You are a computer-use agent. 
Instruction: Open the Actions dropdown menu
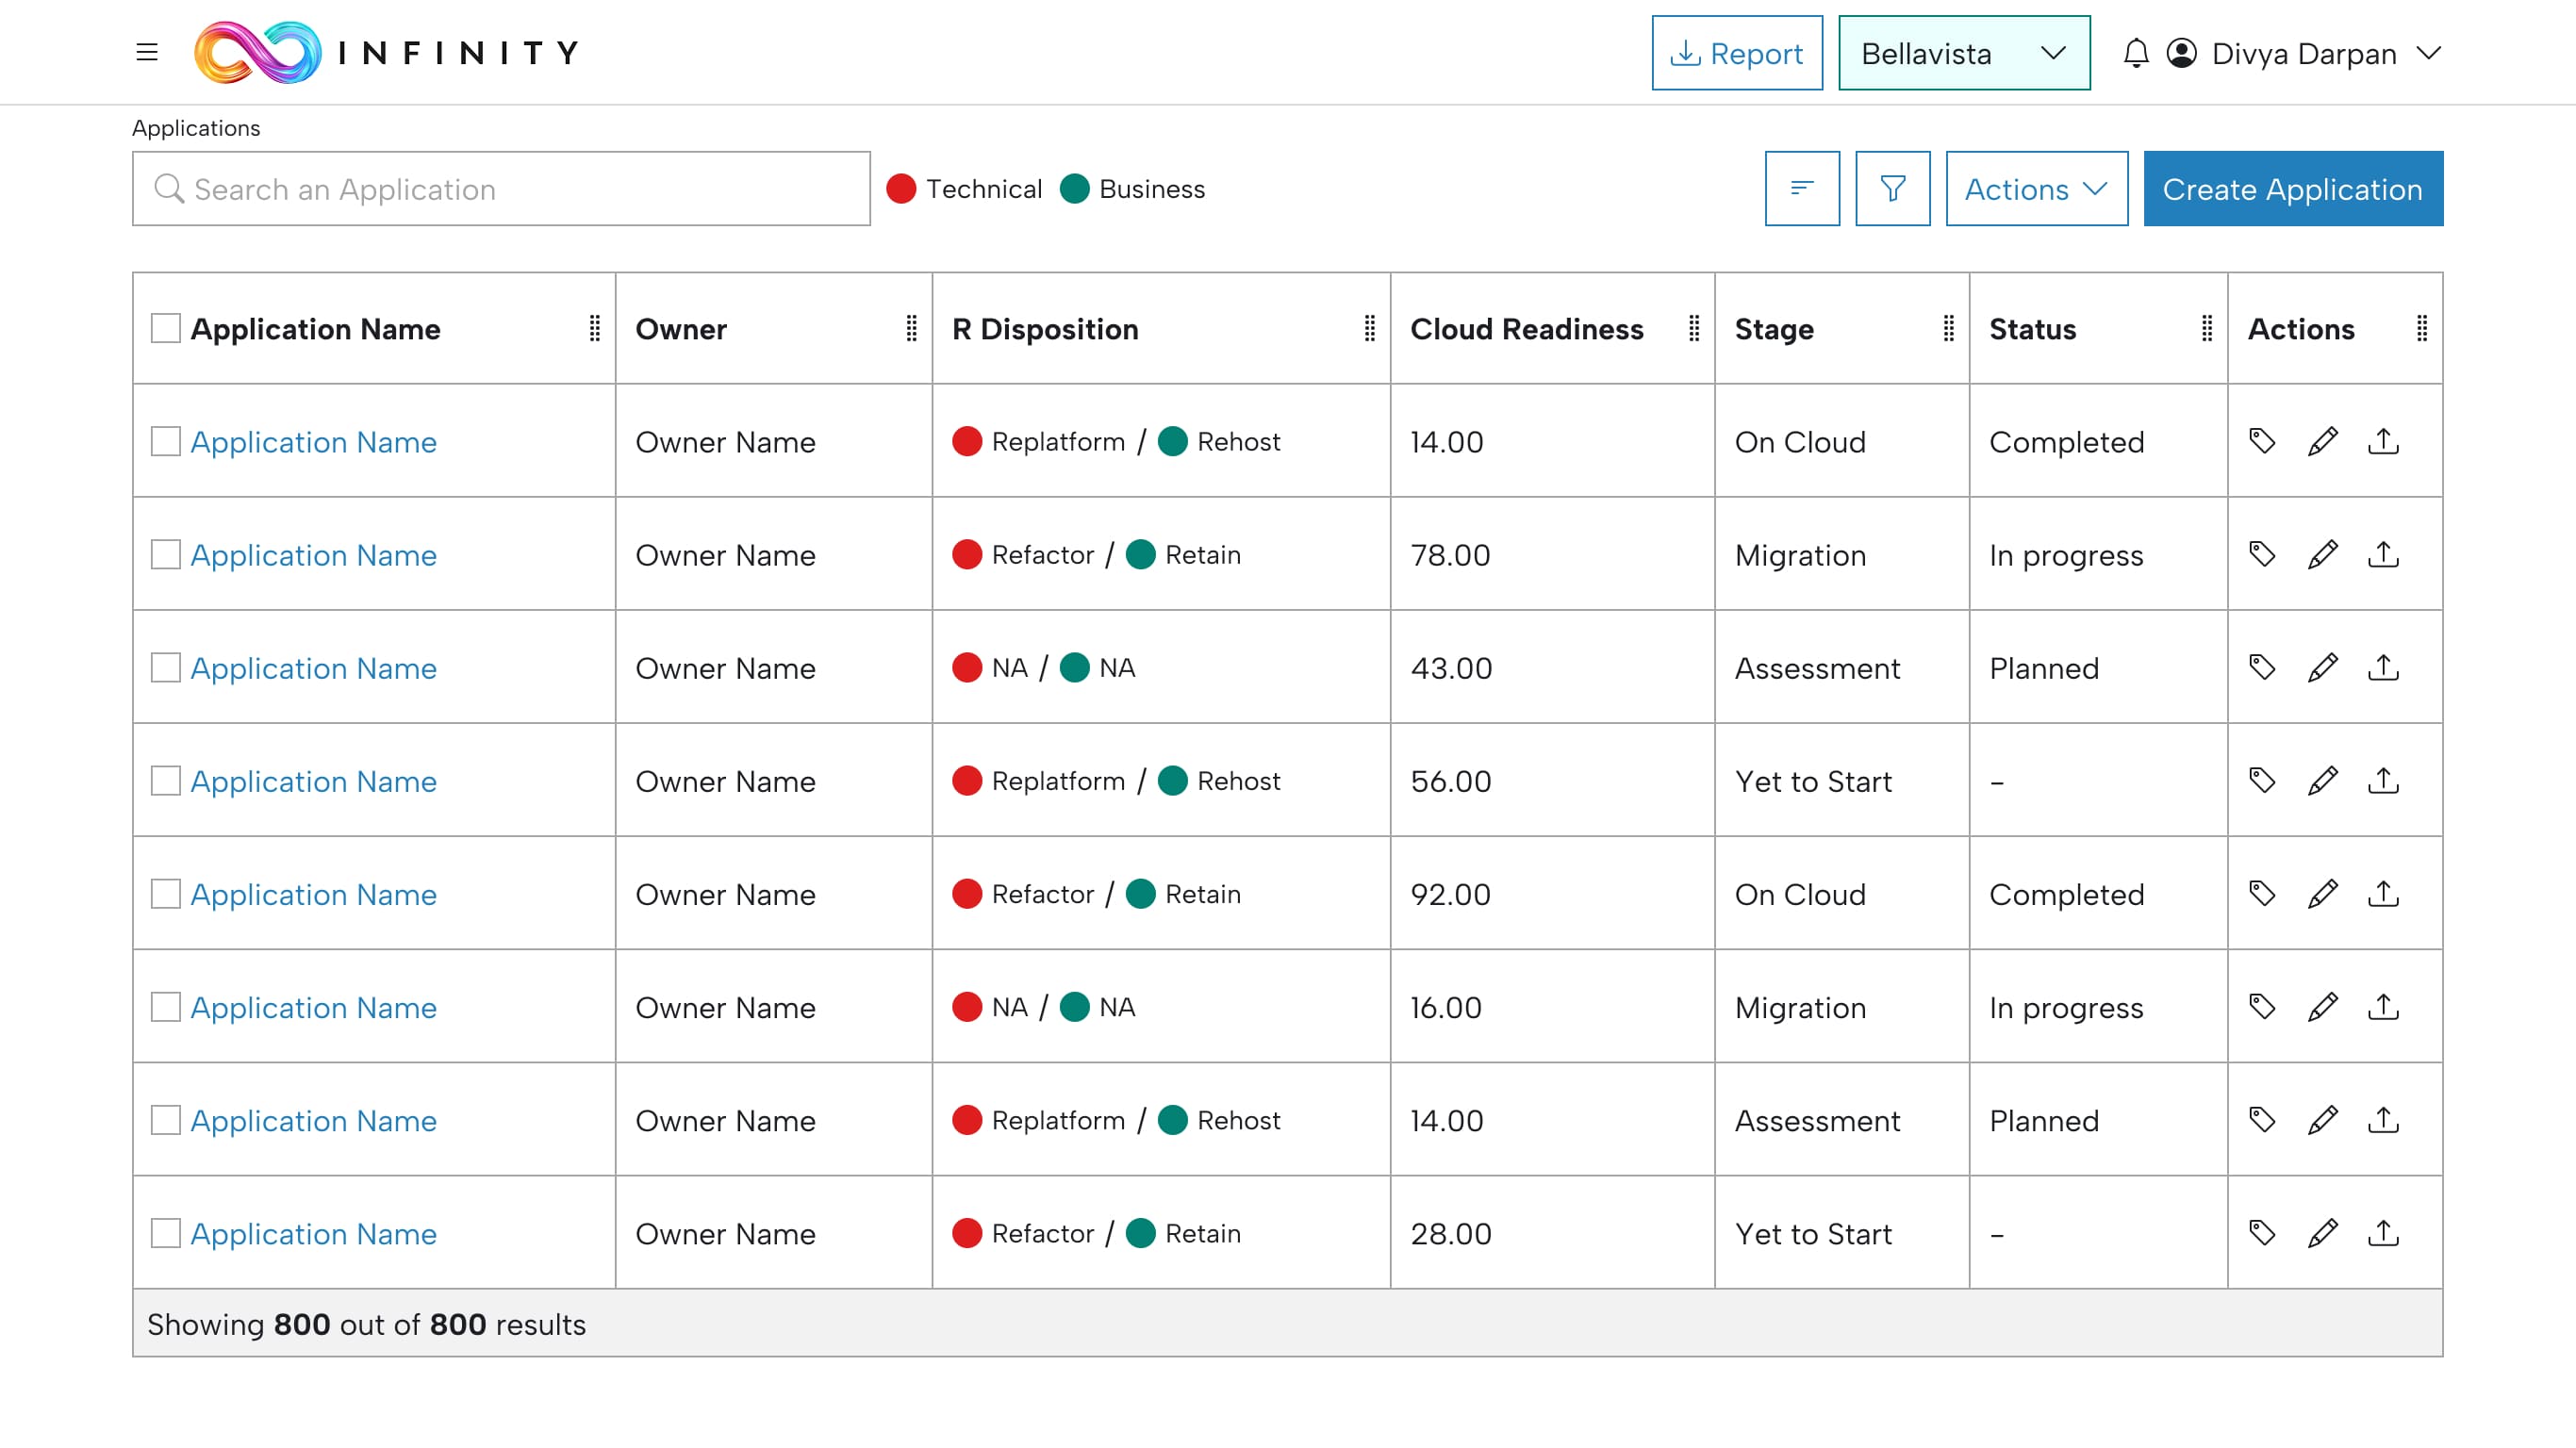[2035, 189]
